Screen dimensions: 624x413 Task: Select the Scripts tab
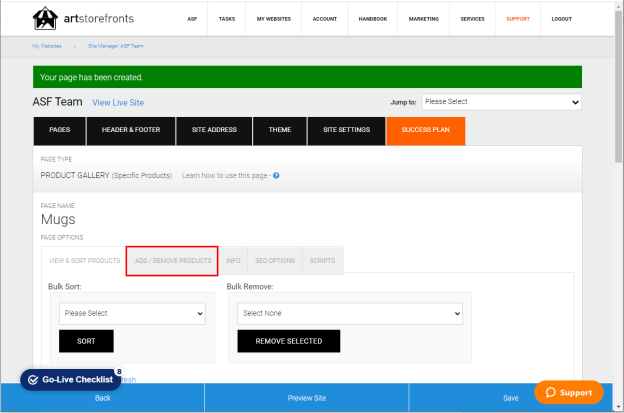tap(322, 261)
